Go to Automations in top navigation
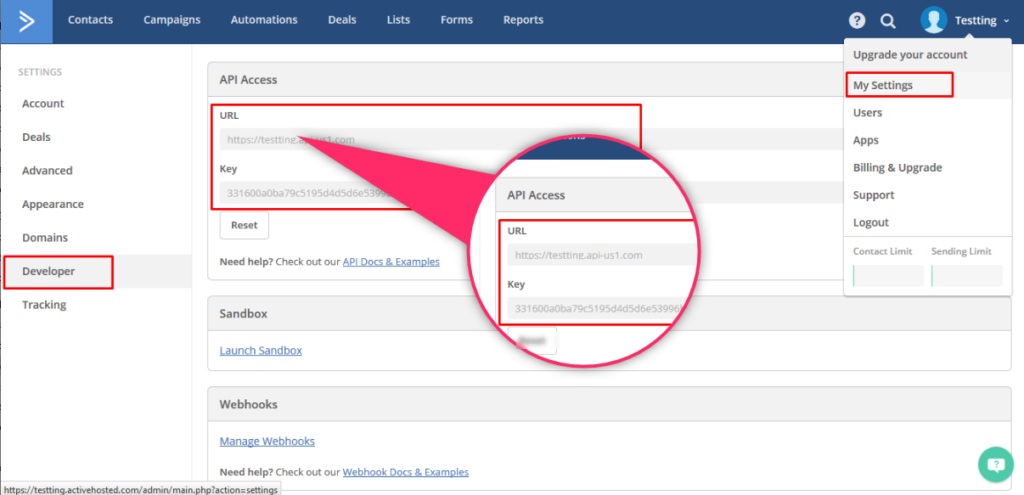This screenshot has width=1024, height=495. click(x=264, y=20)
